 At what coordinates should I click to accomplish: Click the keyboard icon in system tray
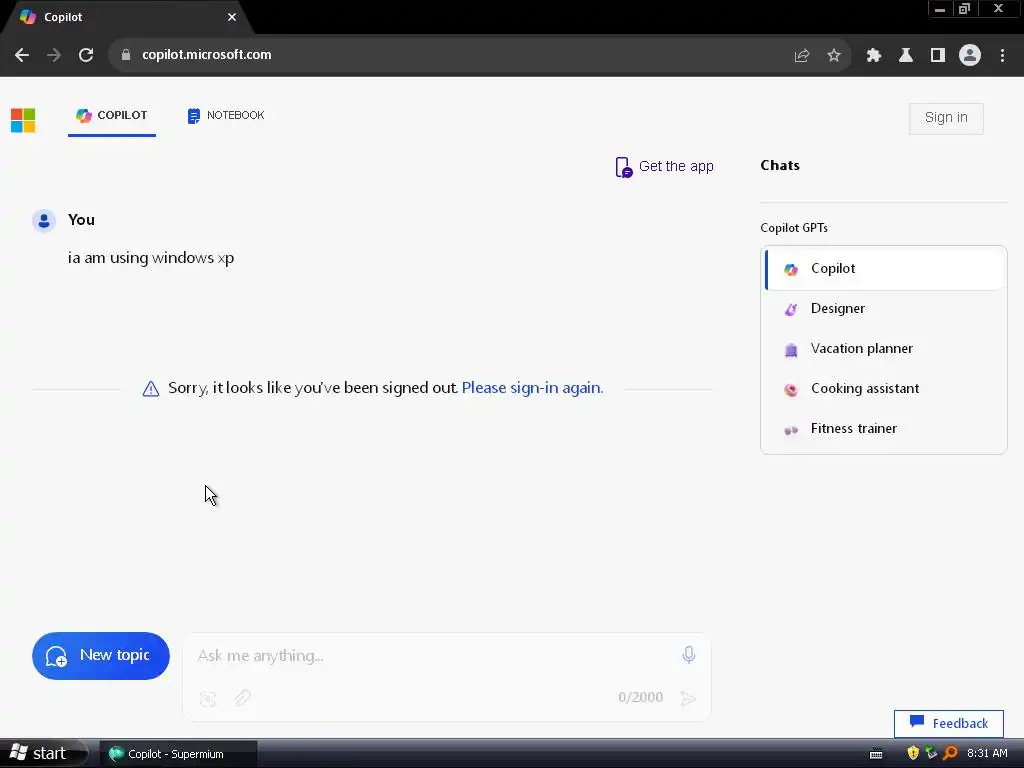click(876, 754)
